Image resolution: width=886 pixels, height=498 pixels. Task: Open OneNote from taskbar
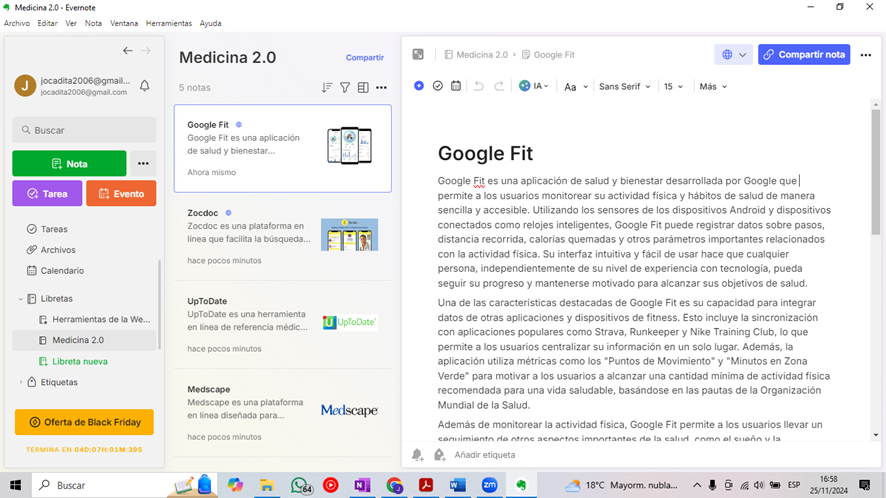[x=362, y=485]
